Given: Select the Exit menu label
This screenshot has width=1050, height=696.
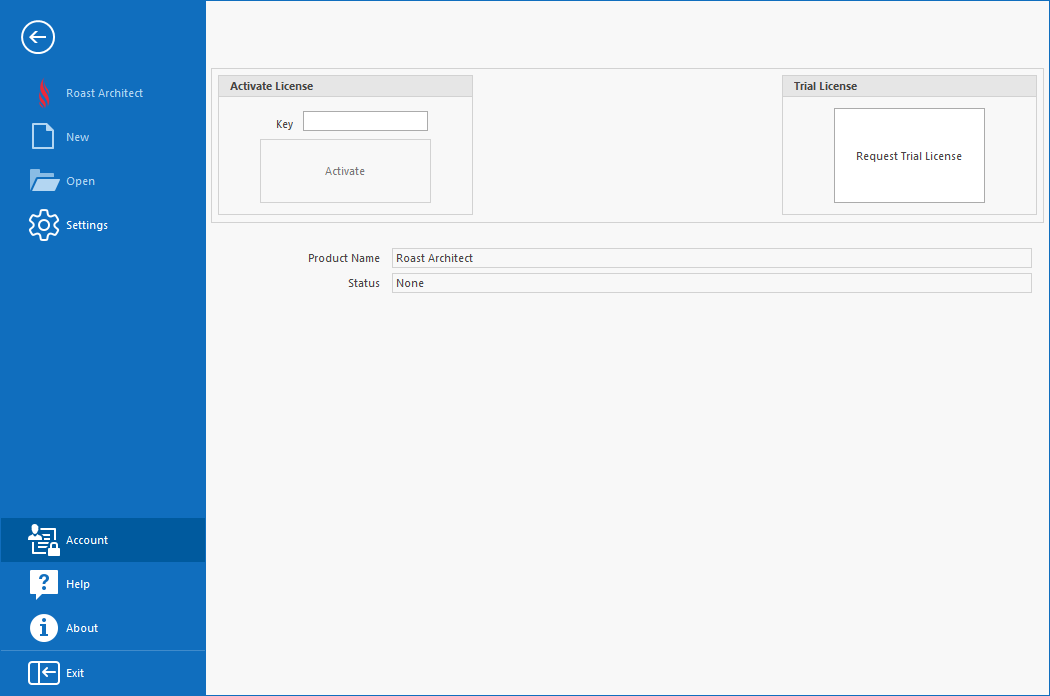Looking at the screenshot, I should 75,673.
